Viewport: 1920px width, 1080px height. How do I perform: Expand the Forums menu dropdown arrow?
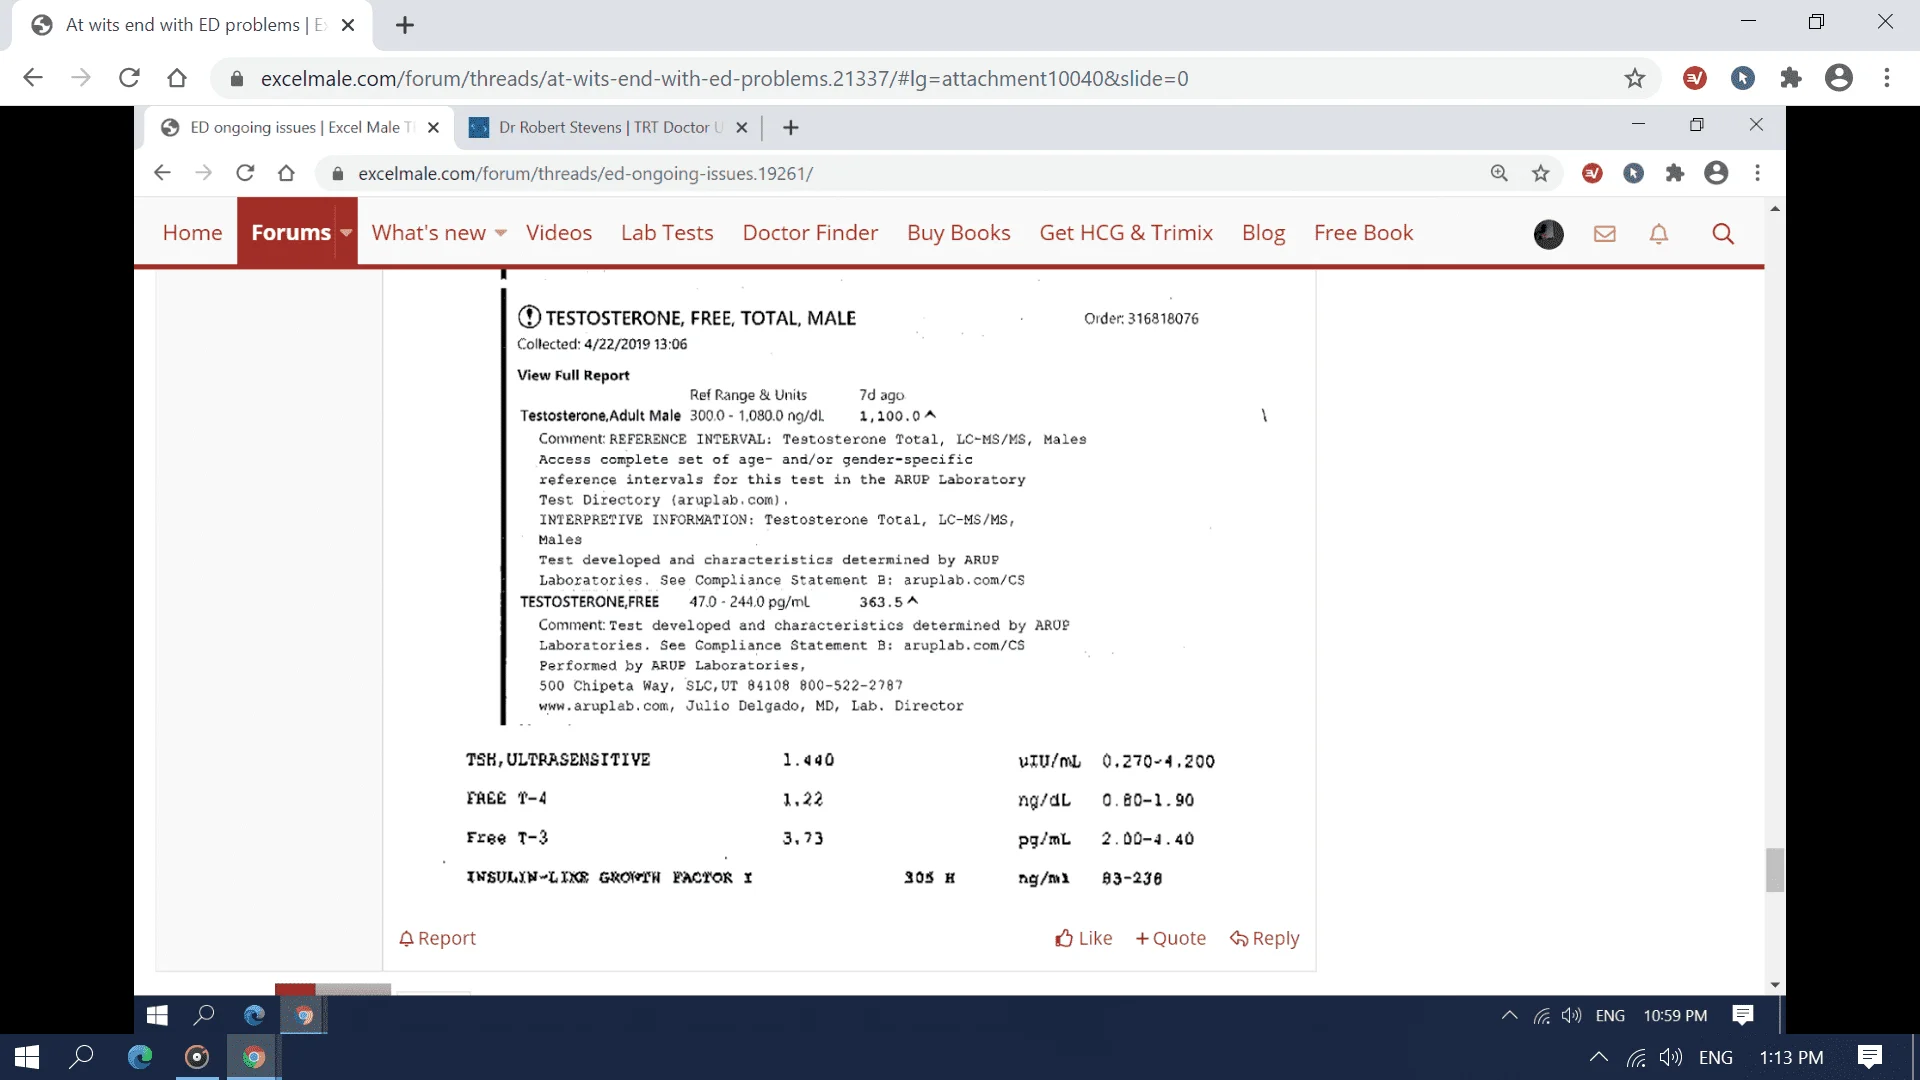[346, 233]
